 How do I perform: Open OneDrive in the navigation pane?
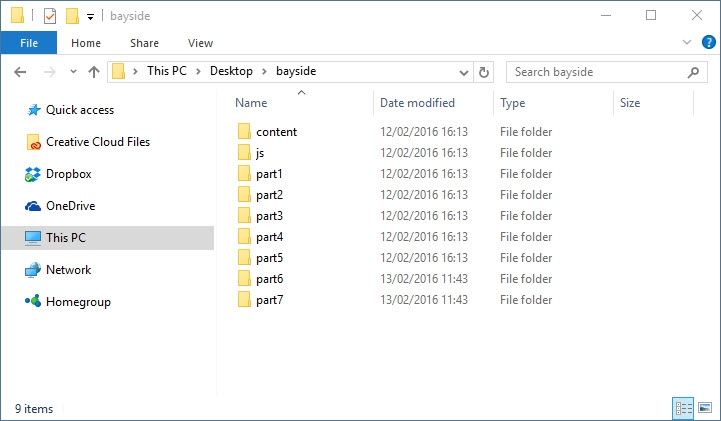point(70,206)
